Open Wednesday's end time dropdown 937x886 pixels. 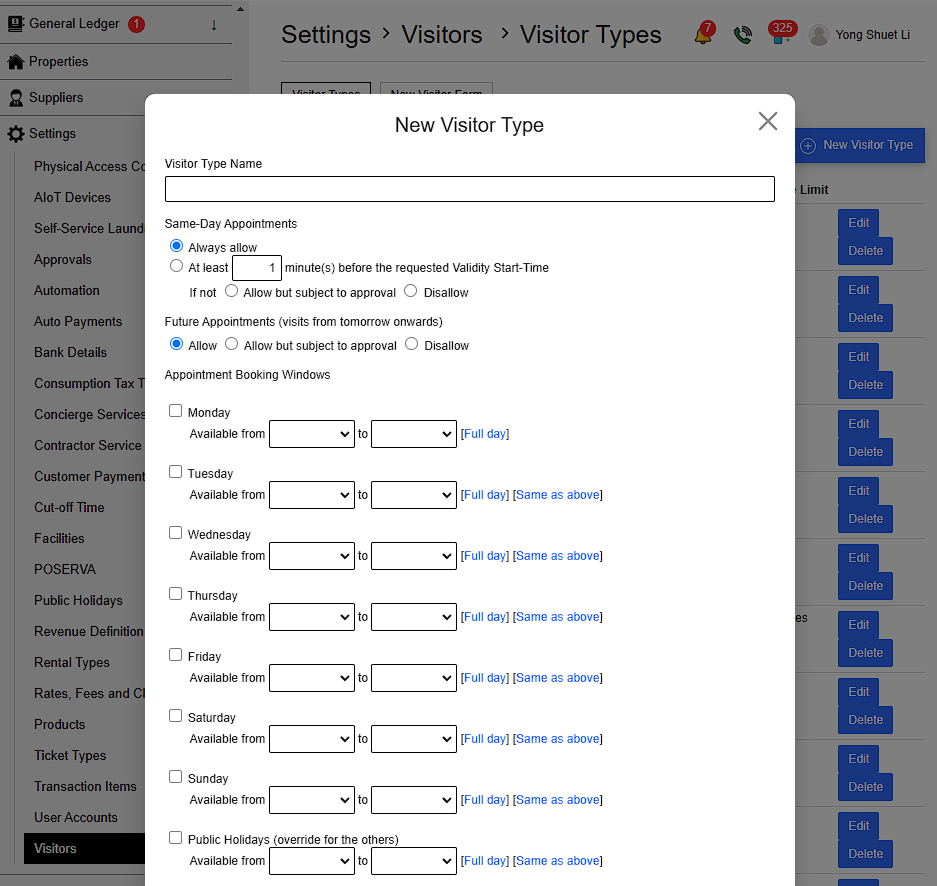click(413, 556)
